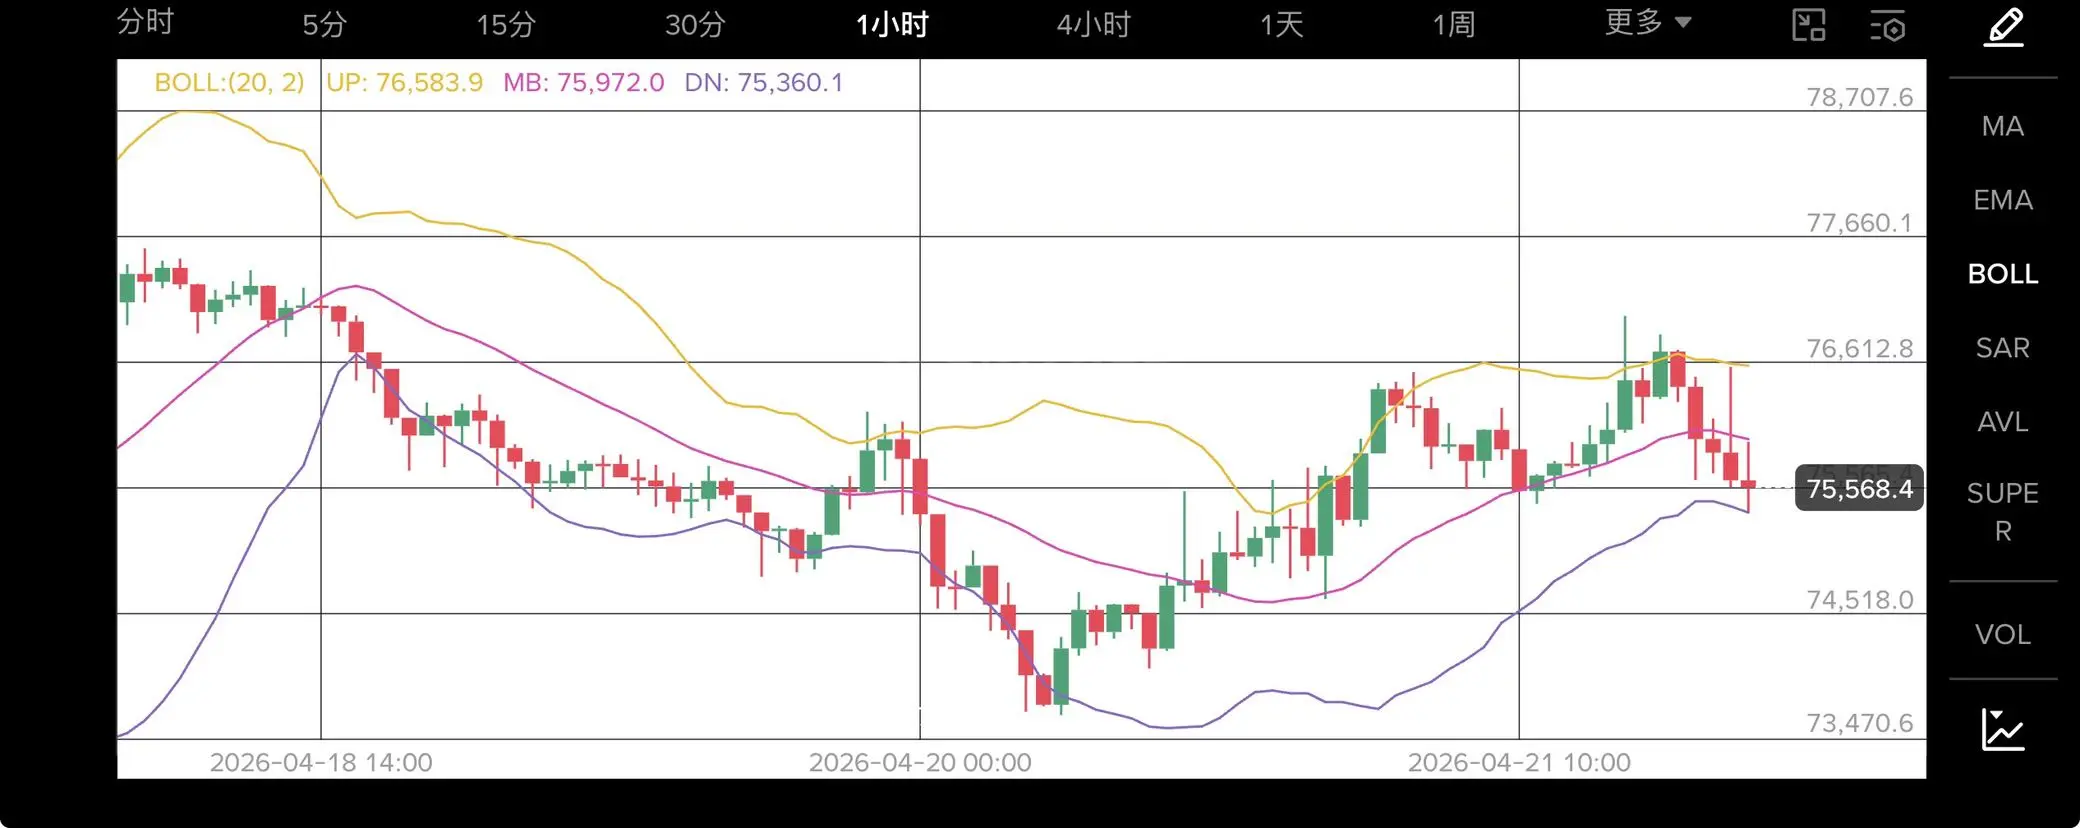
Task: Click the MB: 75,972.0 value
Action: (583, 82)
